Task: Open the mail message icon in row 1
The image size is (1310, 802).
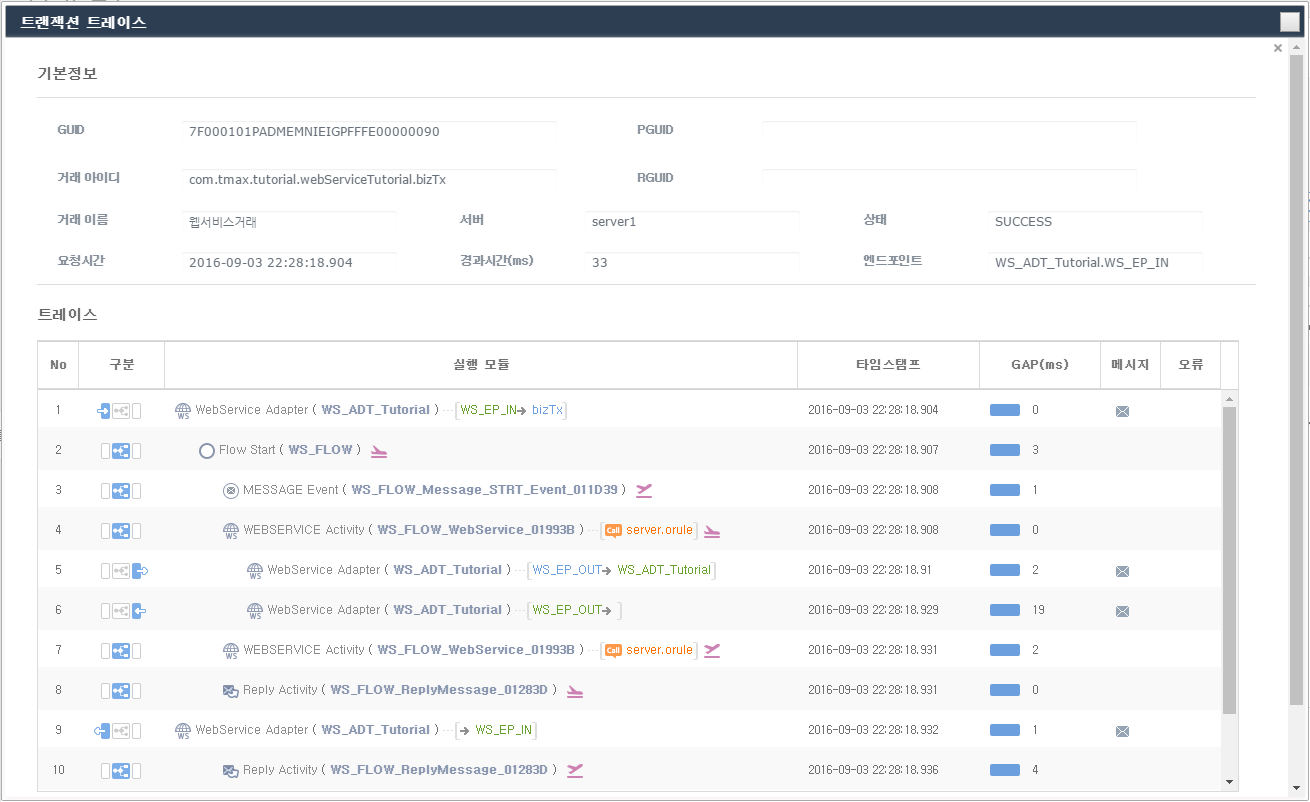Action: (1122, 410)
